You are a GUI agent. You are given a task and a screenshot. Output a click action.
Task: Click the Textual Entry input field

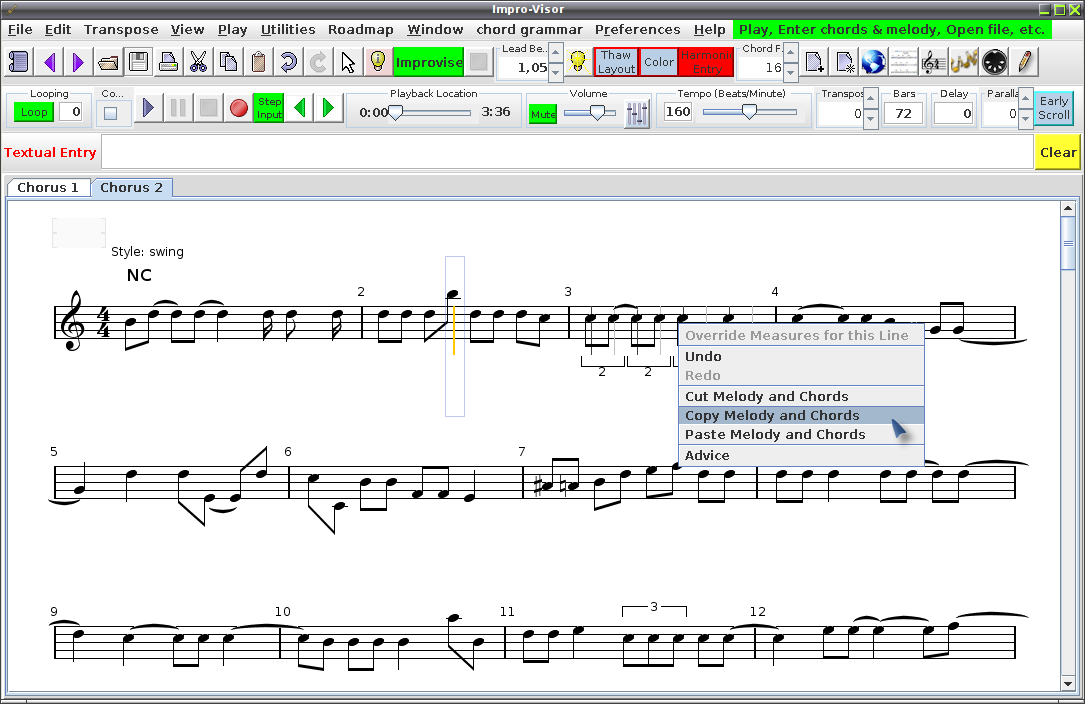point(567,152)
